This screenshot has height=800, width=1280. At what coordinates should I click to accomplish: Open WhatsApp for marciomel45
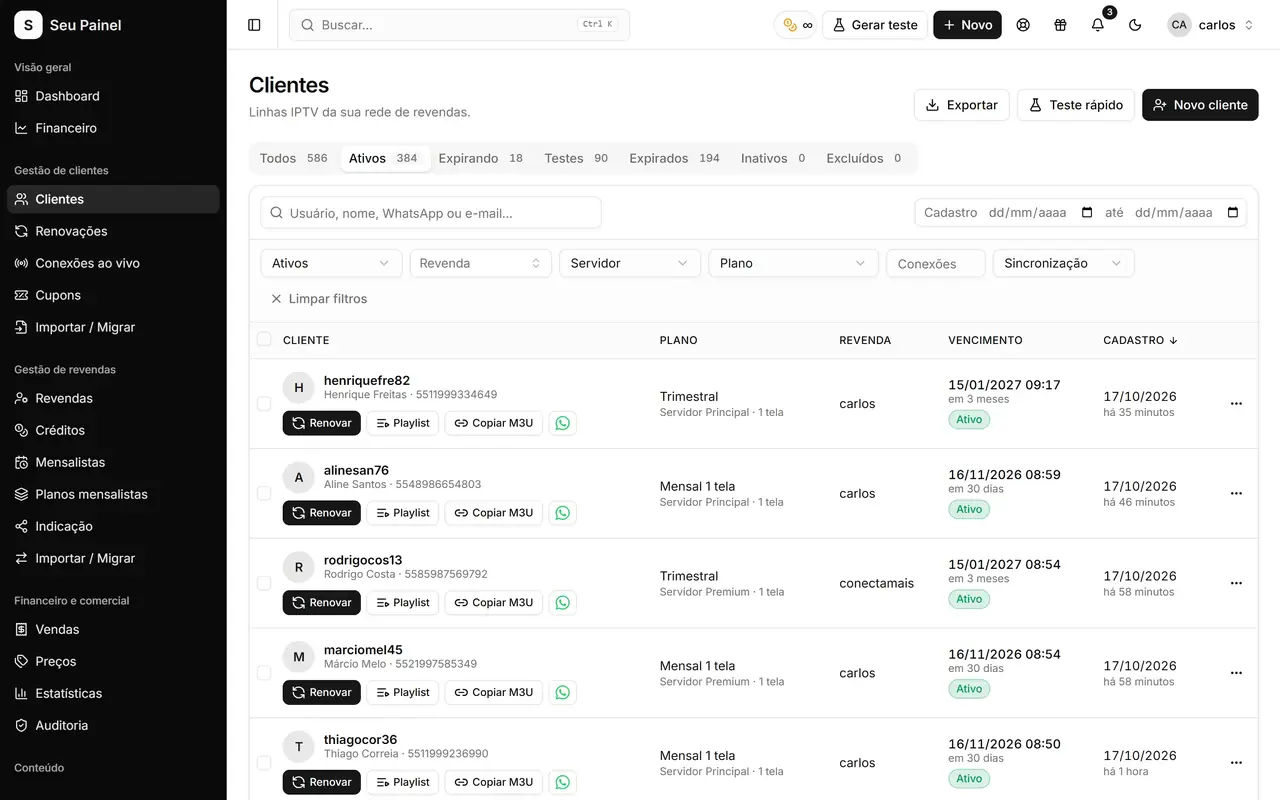tap(563, 692)
